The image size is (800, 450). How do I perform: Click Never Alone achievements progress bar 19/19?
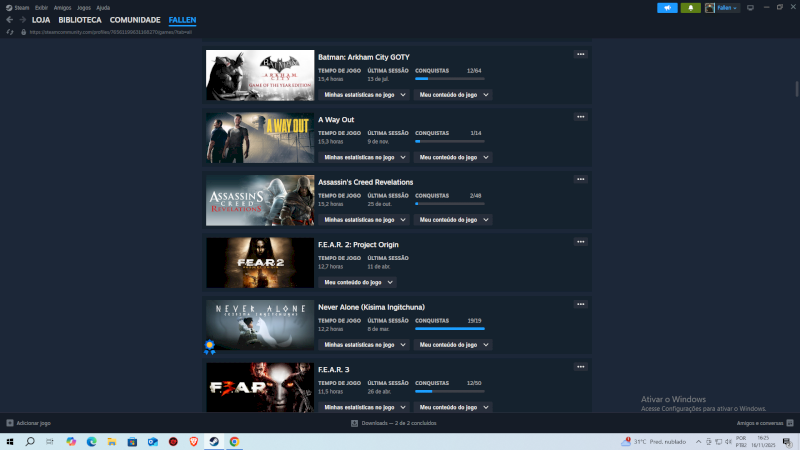pyautogui.click(x=449, y=329)
